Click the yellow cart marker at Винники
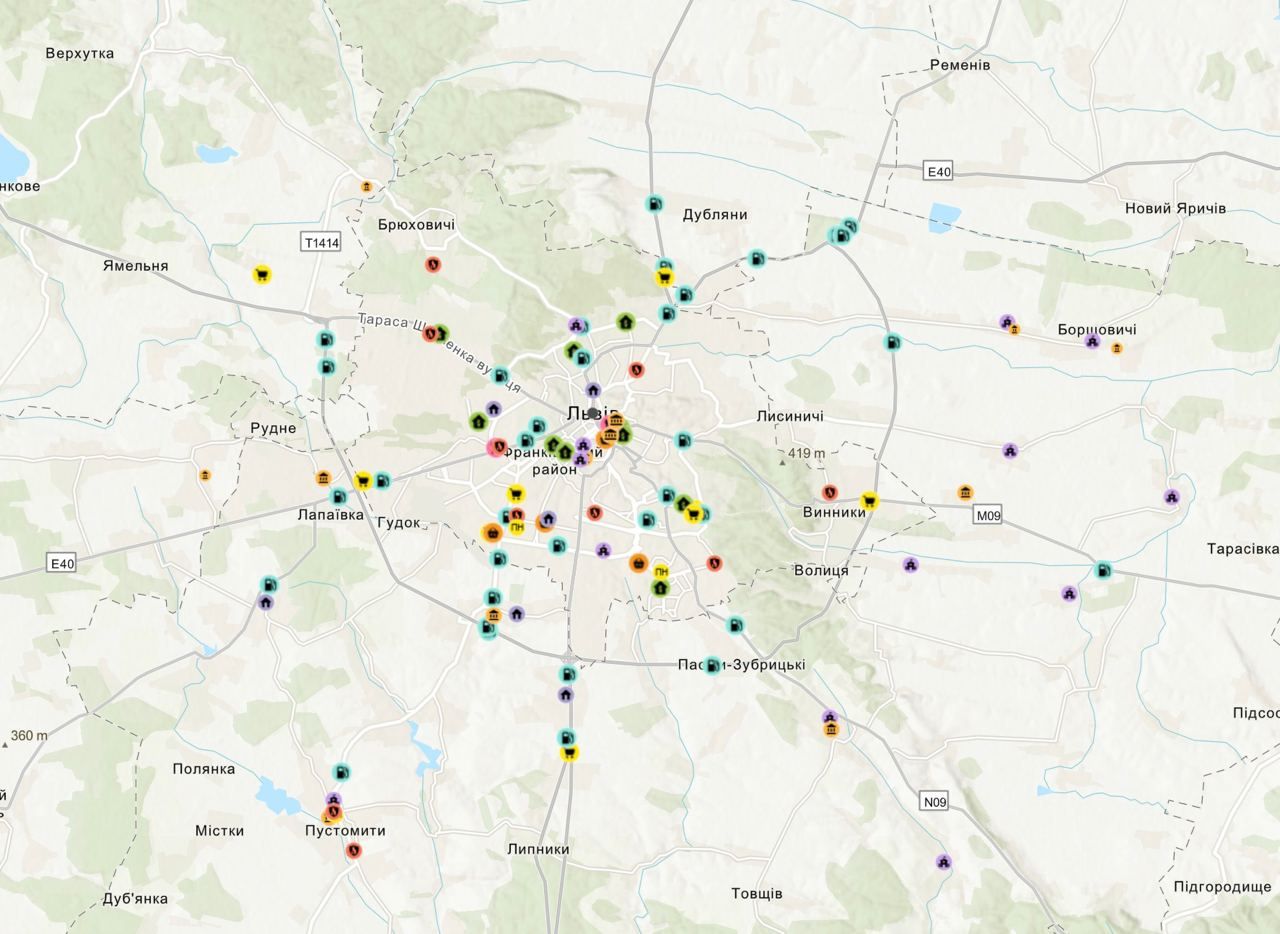Viewport: 1280px width, 934px height. pos(869,501)
